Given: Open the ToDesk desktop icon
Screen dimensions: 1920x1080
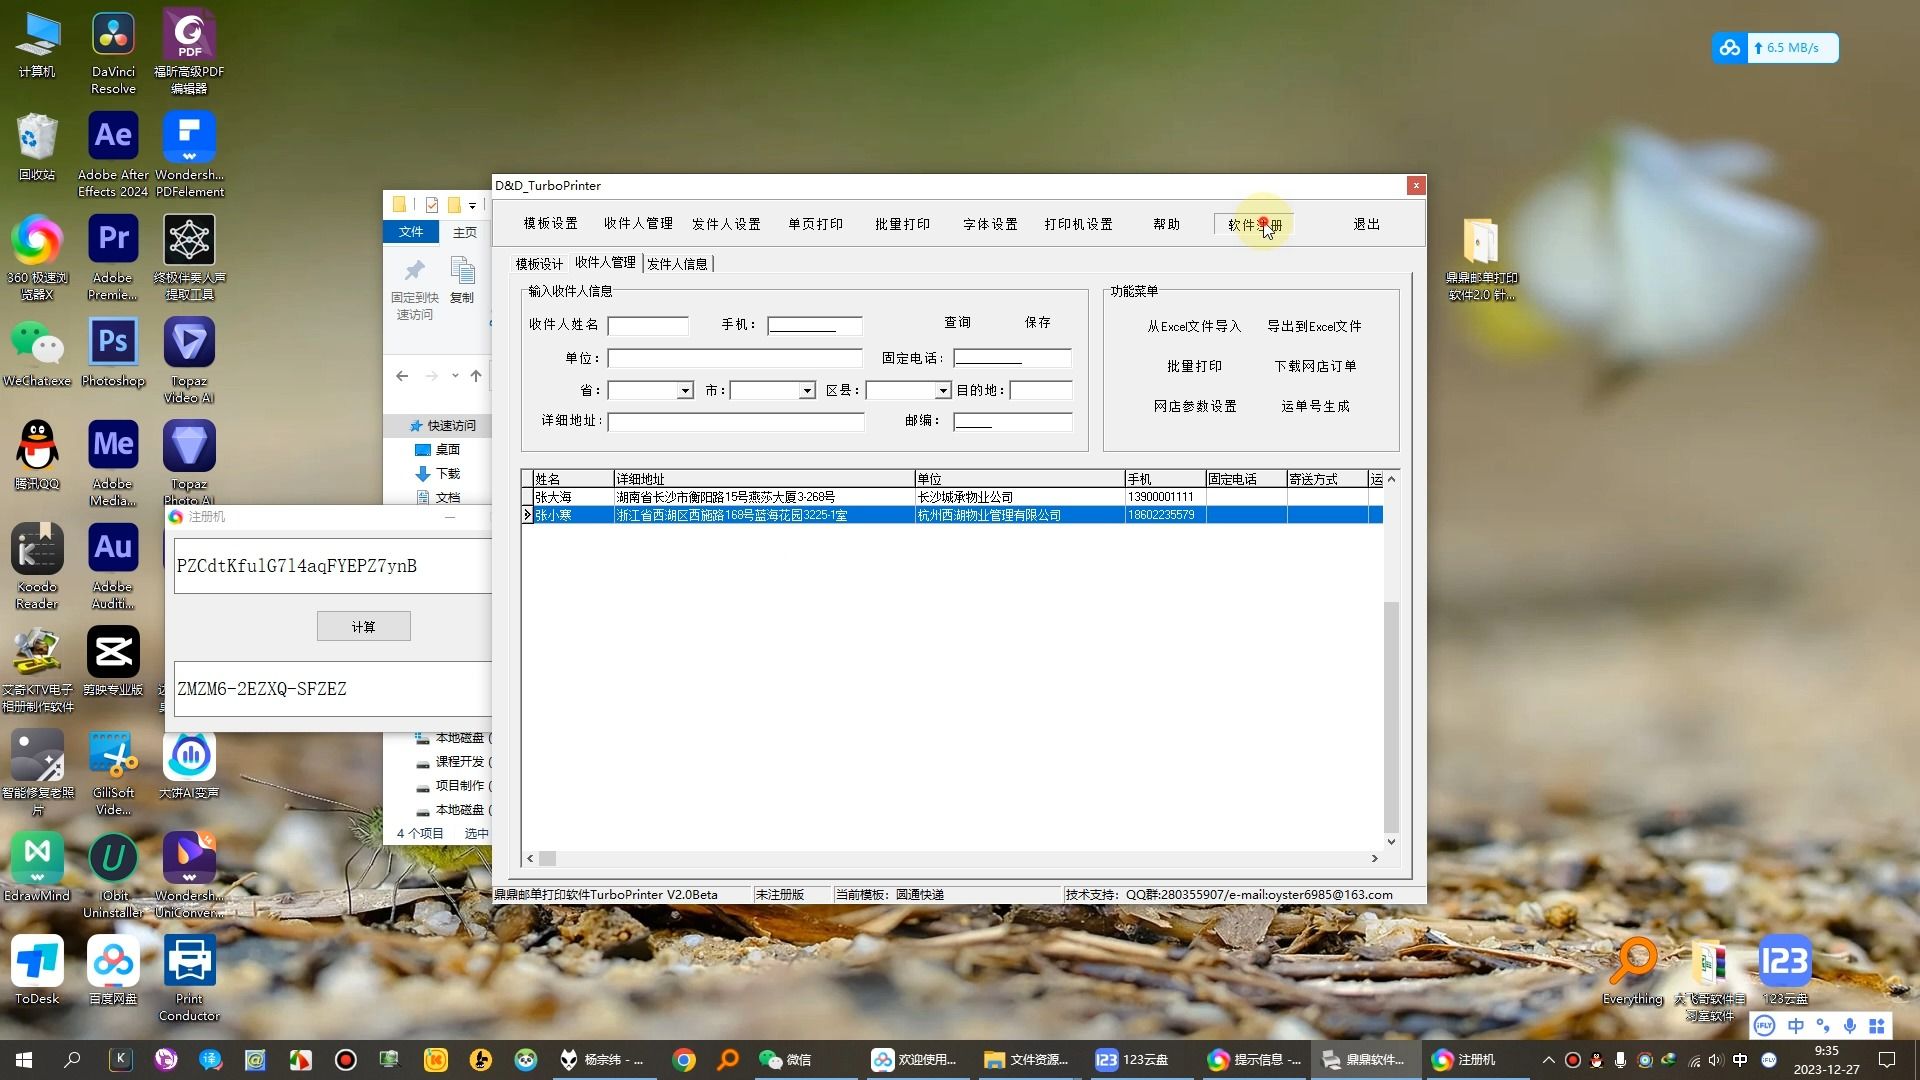Looking at the screenshot, I should 37,962.
